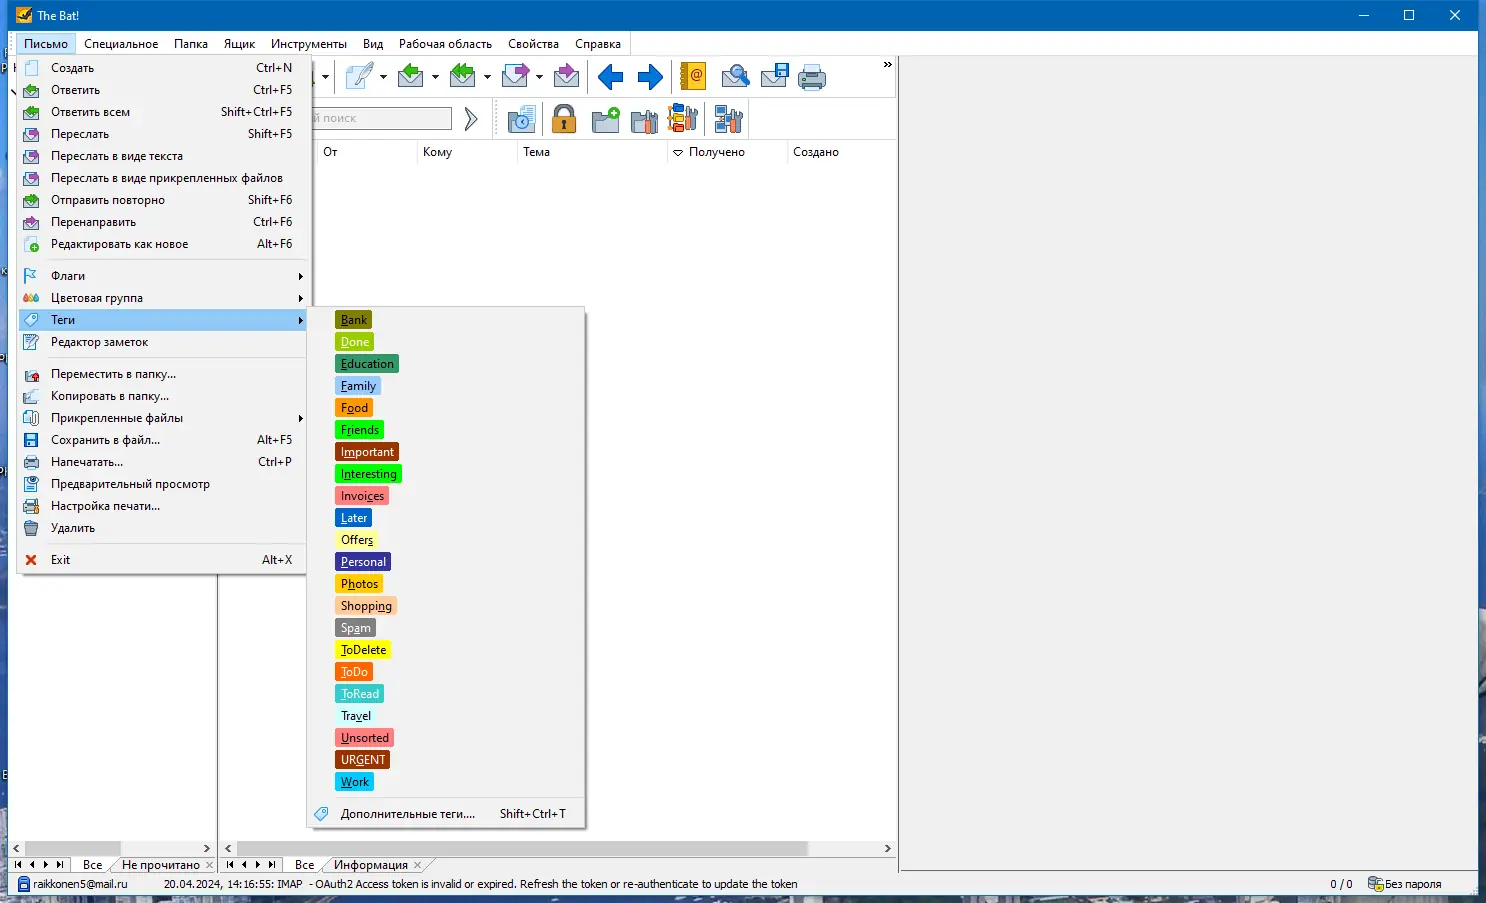Open the Инструменты menu
This screenshot has height=903, width=1486.
[309, 44]
